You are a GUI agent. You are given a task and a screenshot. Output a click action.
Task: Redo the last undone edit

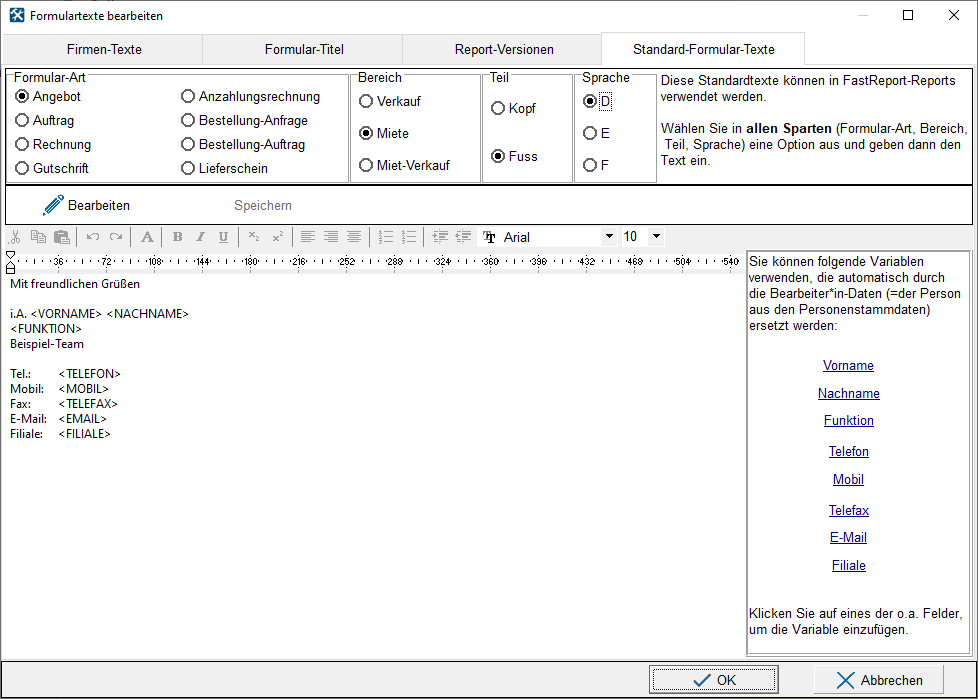(116, 237)
